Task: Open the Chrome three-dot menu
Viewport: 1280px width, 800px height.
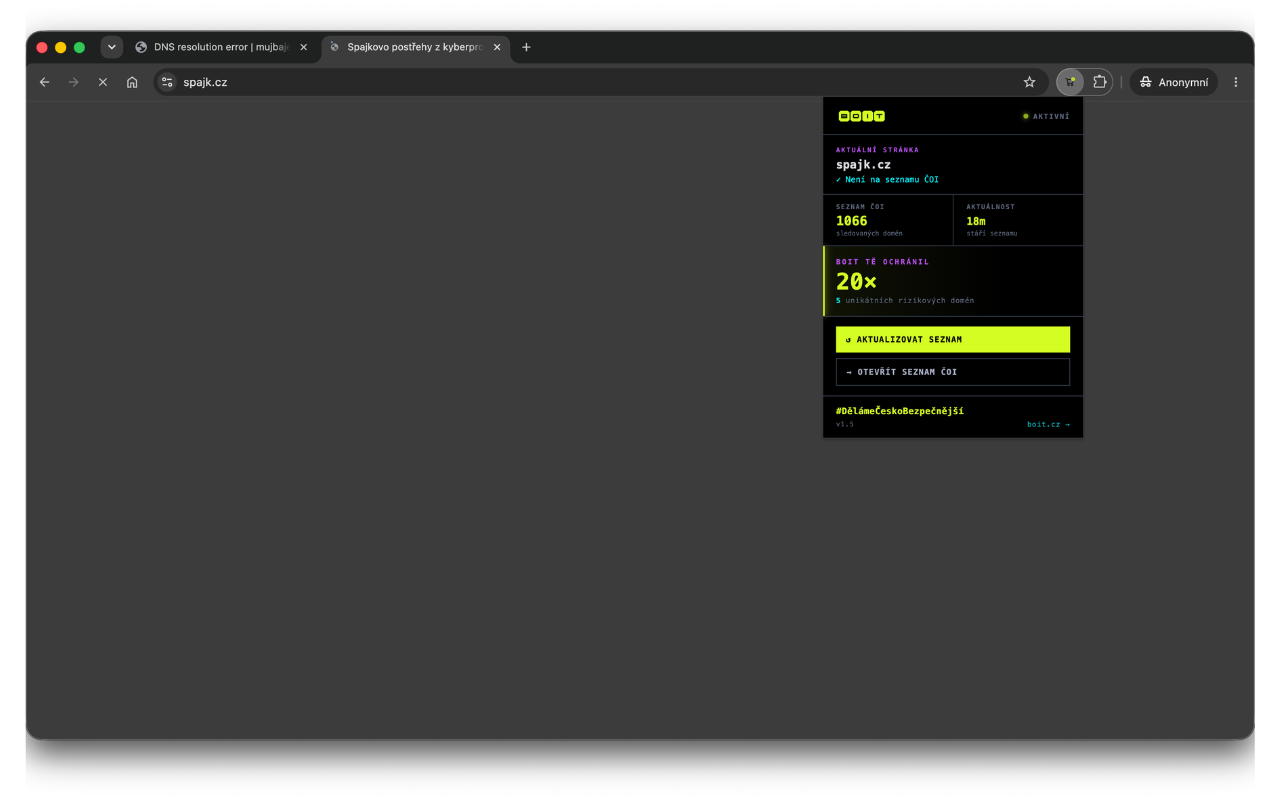Action: point(1236,82)
